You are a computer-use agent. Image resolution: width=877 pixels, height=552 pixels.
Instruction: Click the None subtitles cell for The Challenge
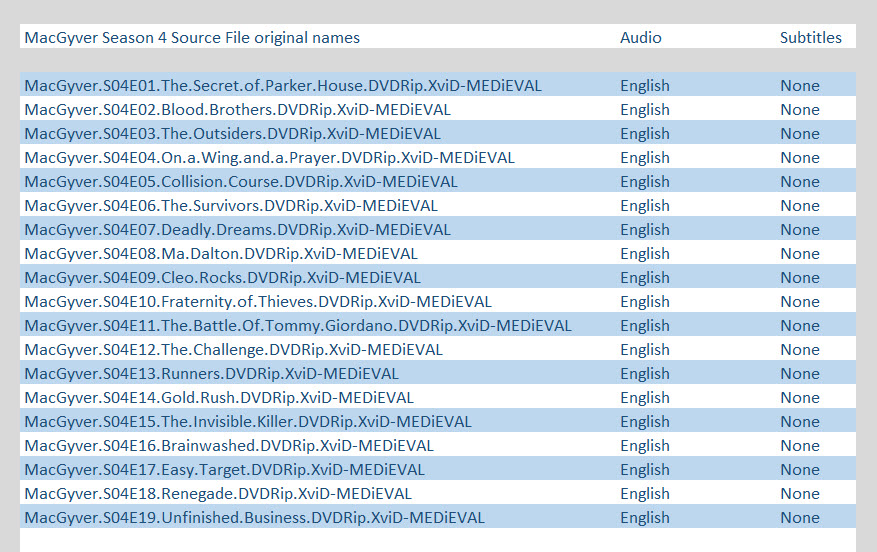click(800, 350)
